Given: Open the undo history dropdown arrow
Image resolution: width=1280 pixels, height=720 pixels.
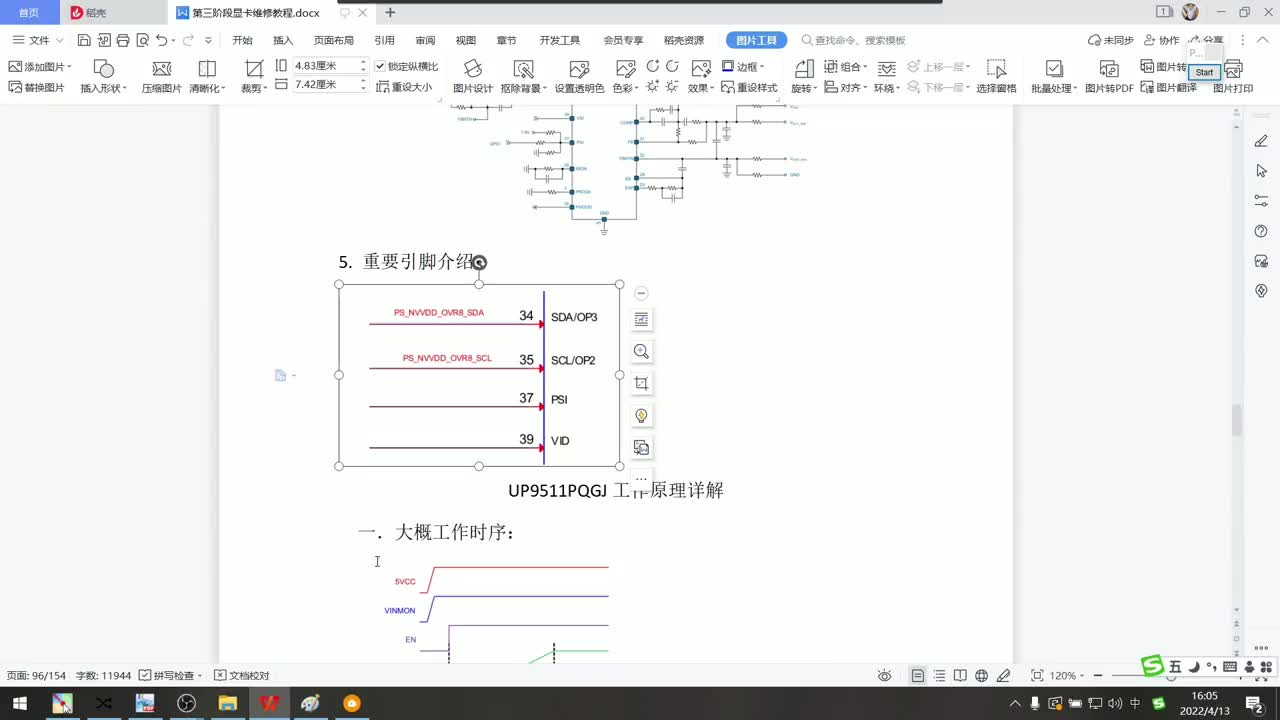Looking at the screenshot, I should (173, 40).
